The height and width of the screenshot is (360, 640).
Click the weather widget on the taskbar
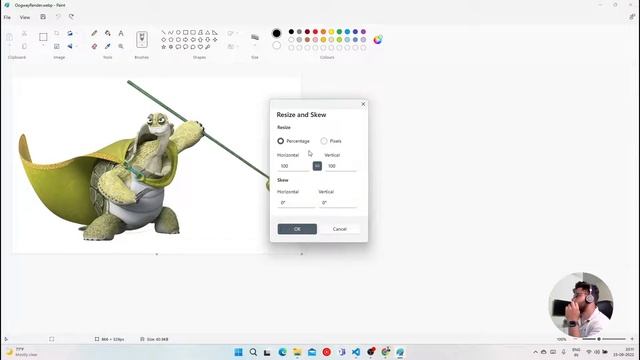[21, 352]
